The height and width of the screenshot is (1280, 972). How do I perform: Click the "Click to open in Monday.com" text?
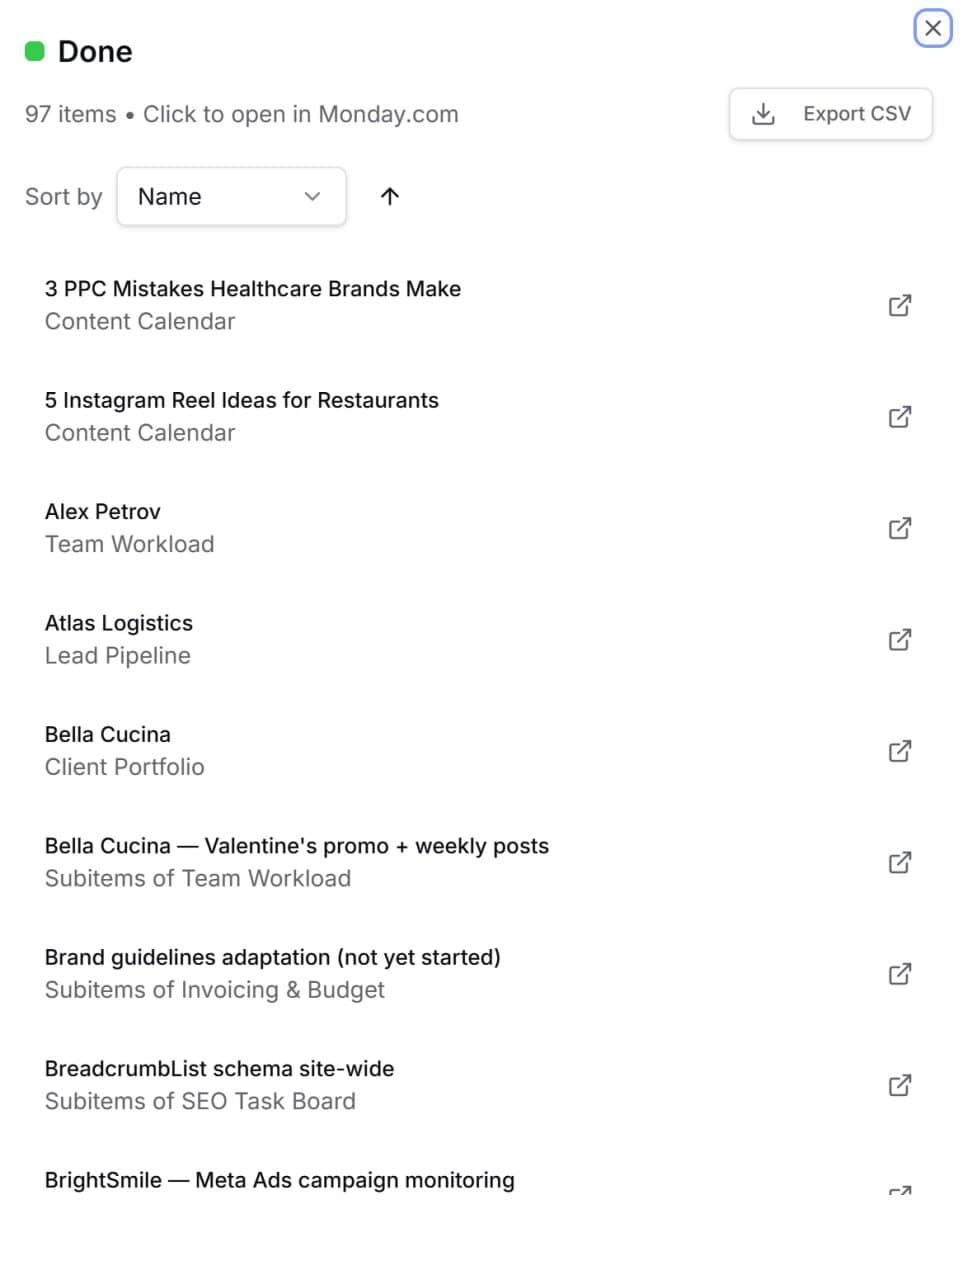pyautogui.click(x=300, y=114)
